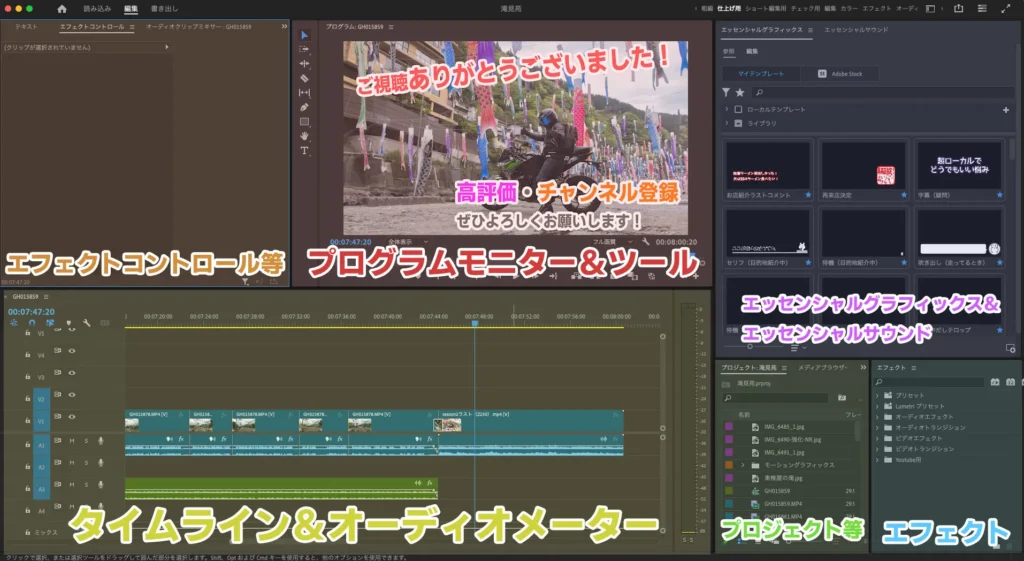Click the マイテンプレート button

tap(762, 74)
